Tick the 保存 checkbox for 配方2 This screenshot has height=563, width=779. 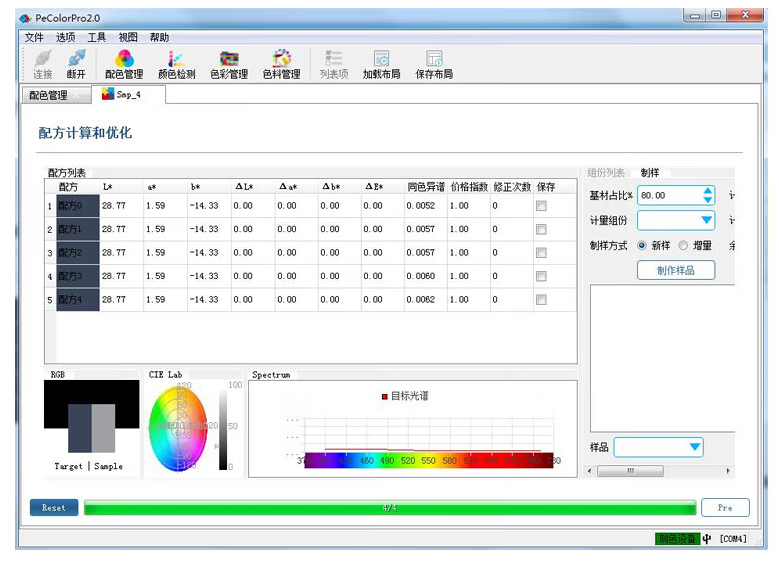(x=542, y=253)
